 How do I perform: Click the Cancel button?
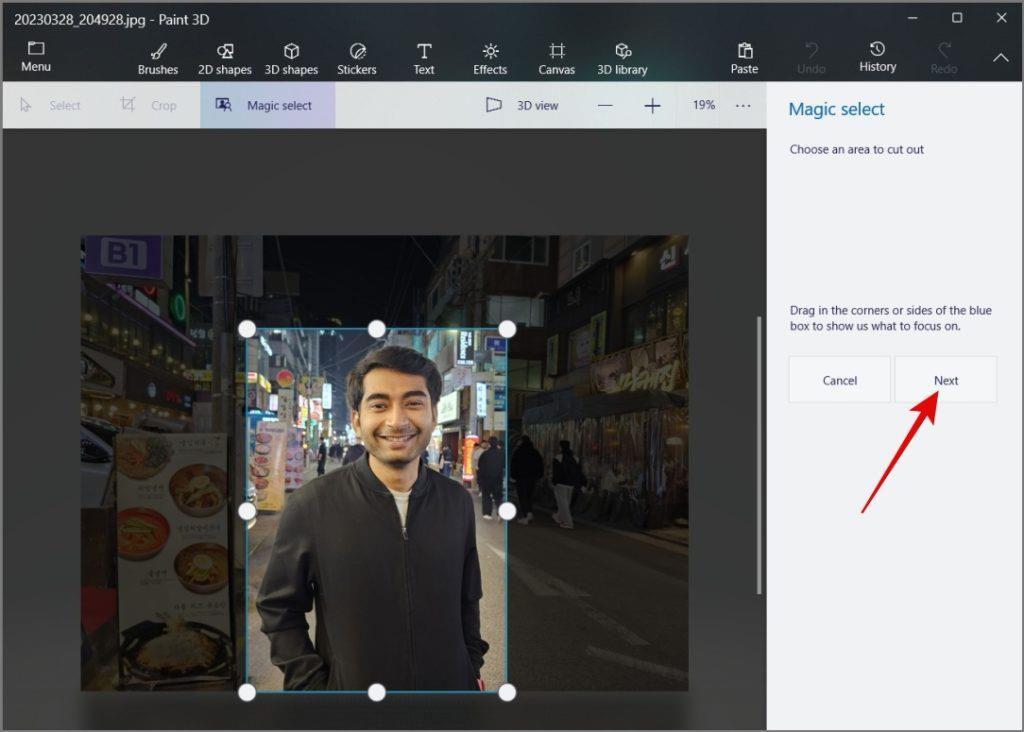coord(839,380)
